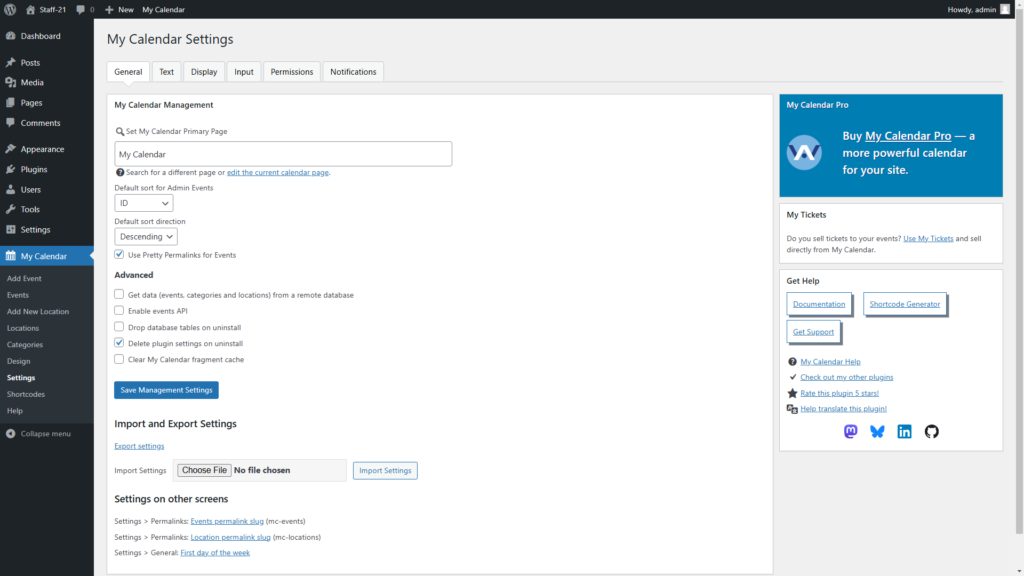Switch to the Permissions tab
Viewport: 1024px width, 576px height.
292,72
